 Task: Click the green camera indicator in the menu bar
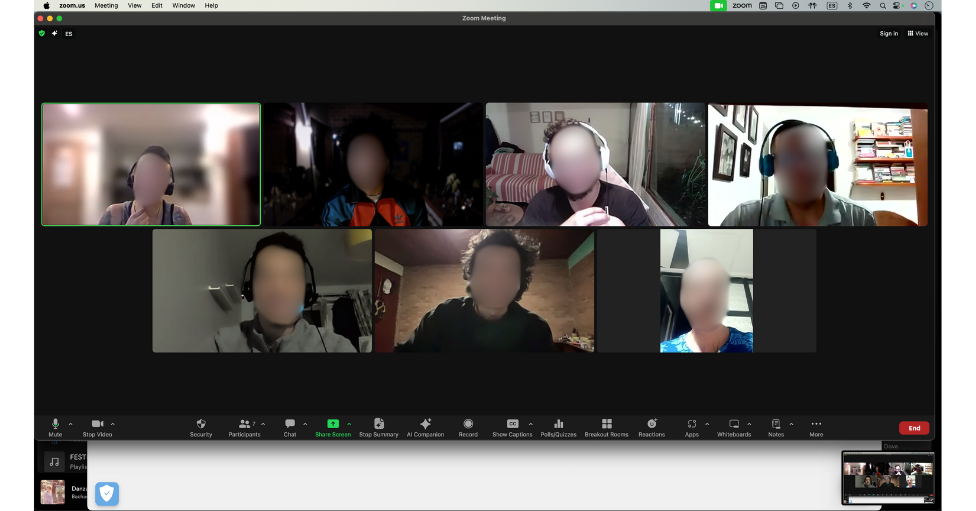coord(718,6)
